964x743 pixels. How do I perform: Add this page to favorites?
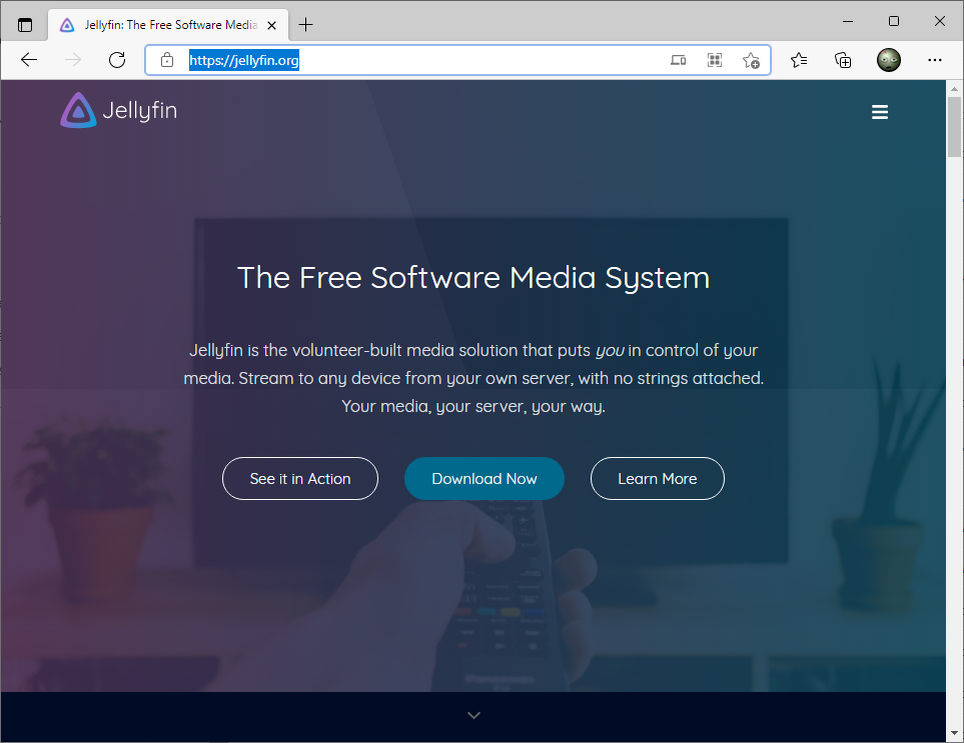point(751,60)
